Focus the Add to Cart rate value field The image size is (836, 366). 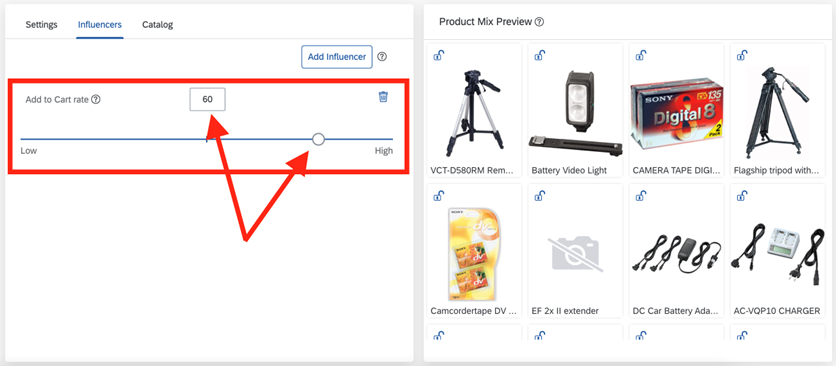[x=207, y=99]
